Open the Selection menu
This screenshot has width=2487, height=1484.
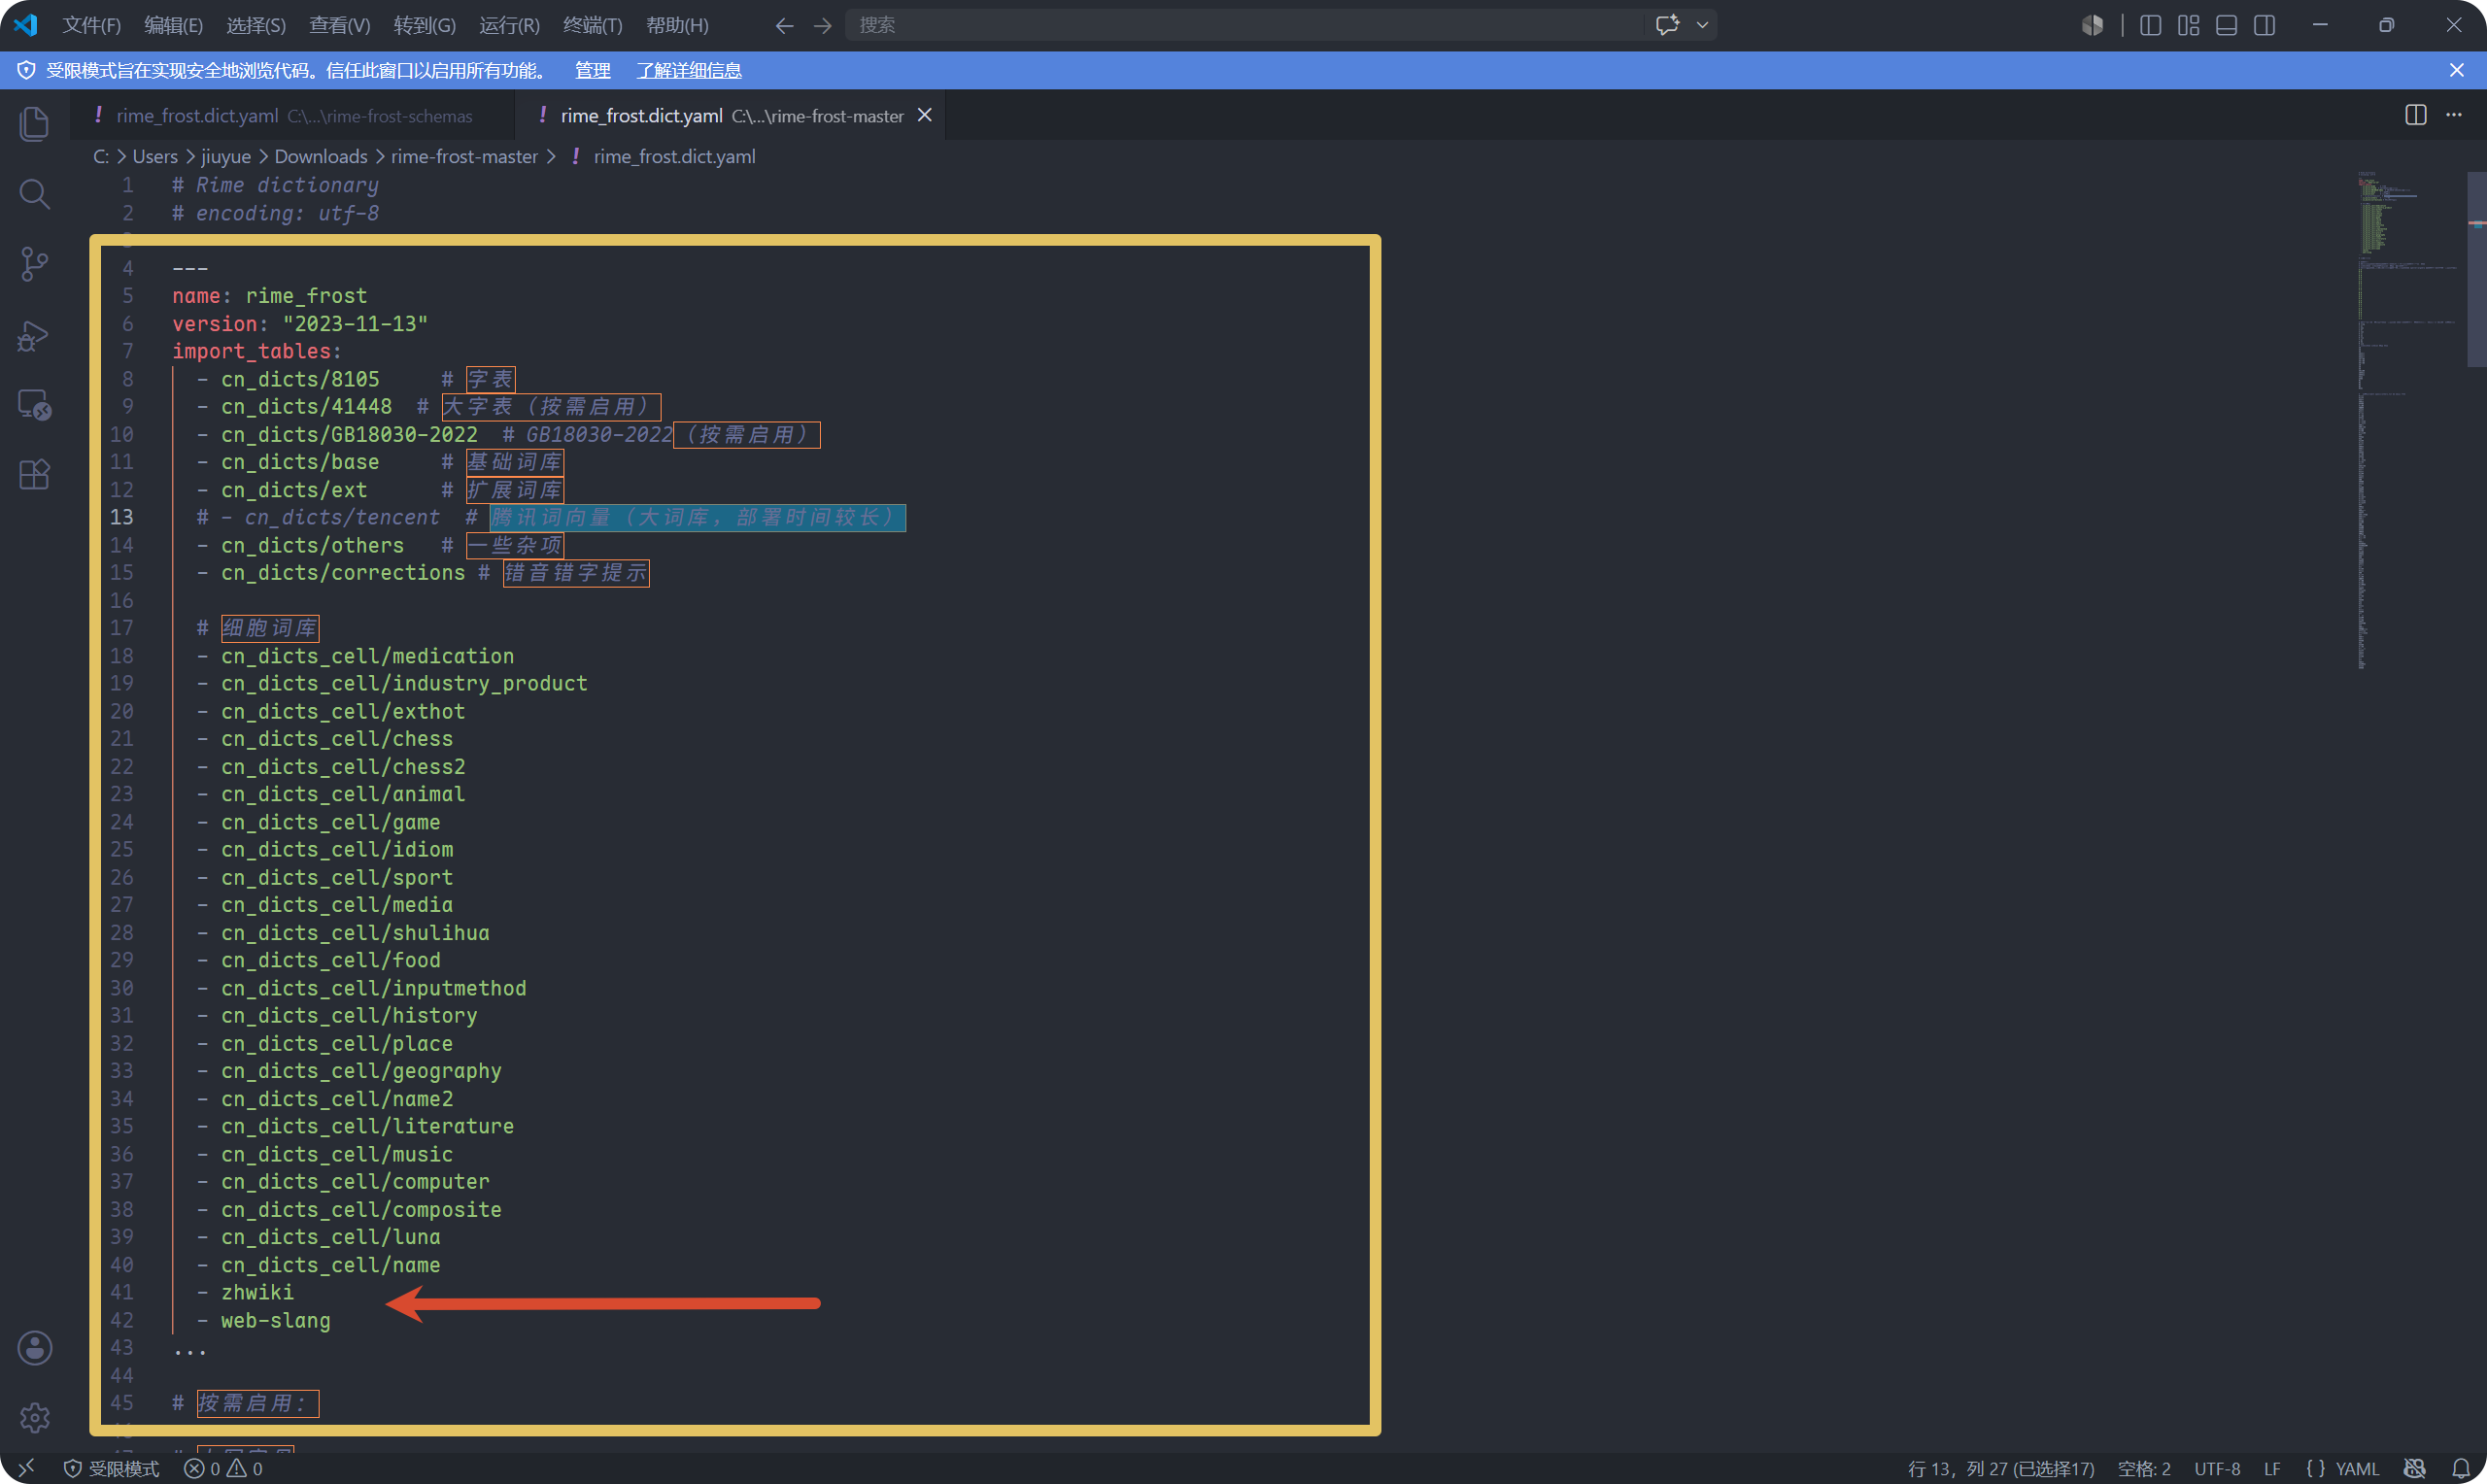click(256, 25)
